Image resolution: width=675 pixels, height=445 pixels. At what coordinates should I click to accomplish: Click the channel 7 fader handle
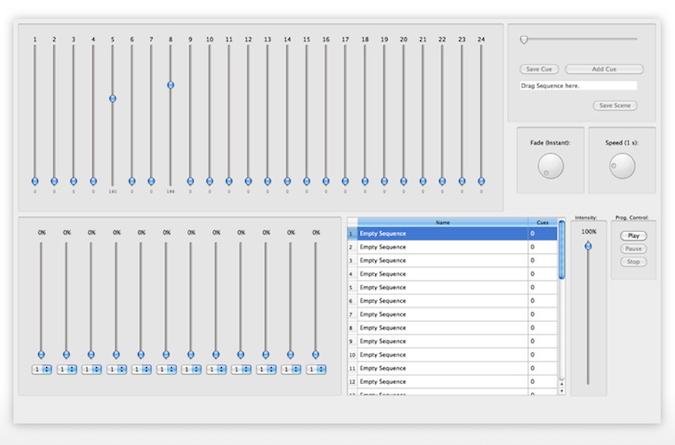point(151,181)
